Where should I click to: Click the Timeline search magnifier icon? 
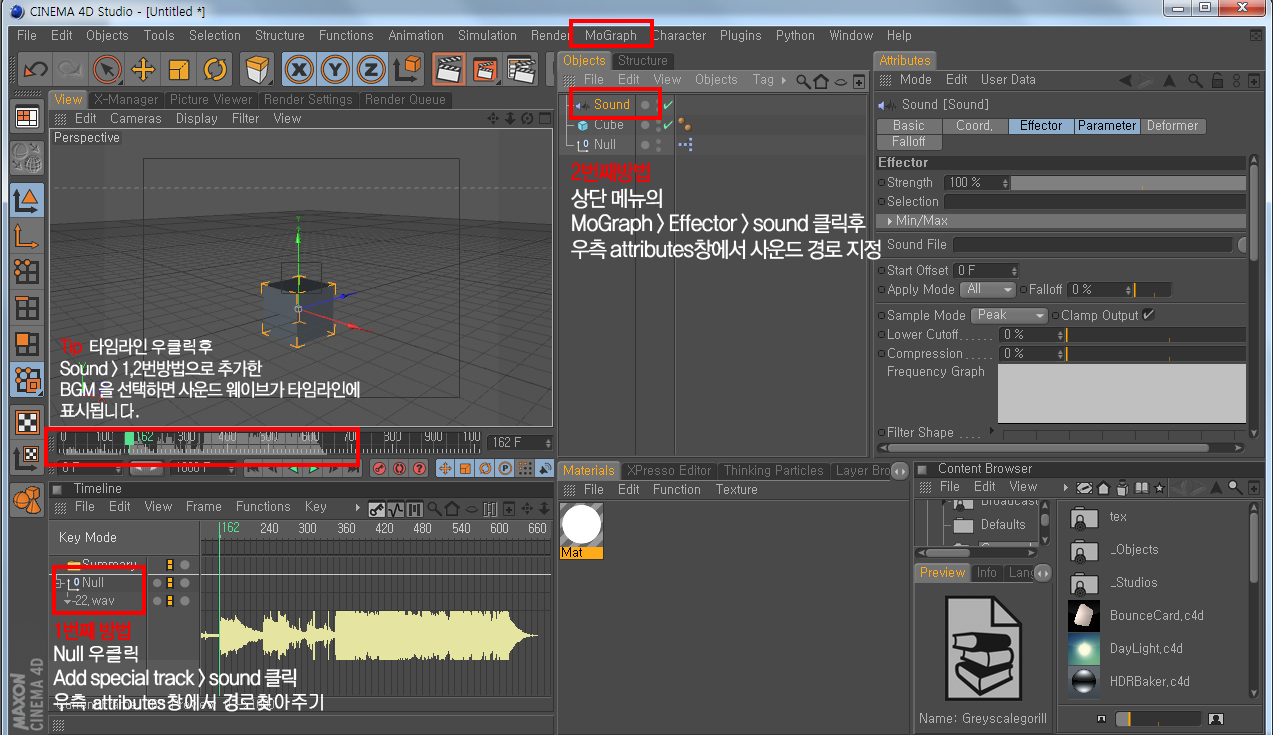pos(433,508)
